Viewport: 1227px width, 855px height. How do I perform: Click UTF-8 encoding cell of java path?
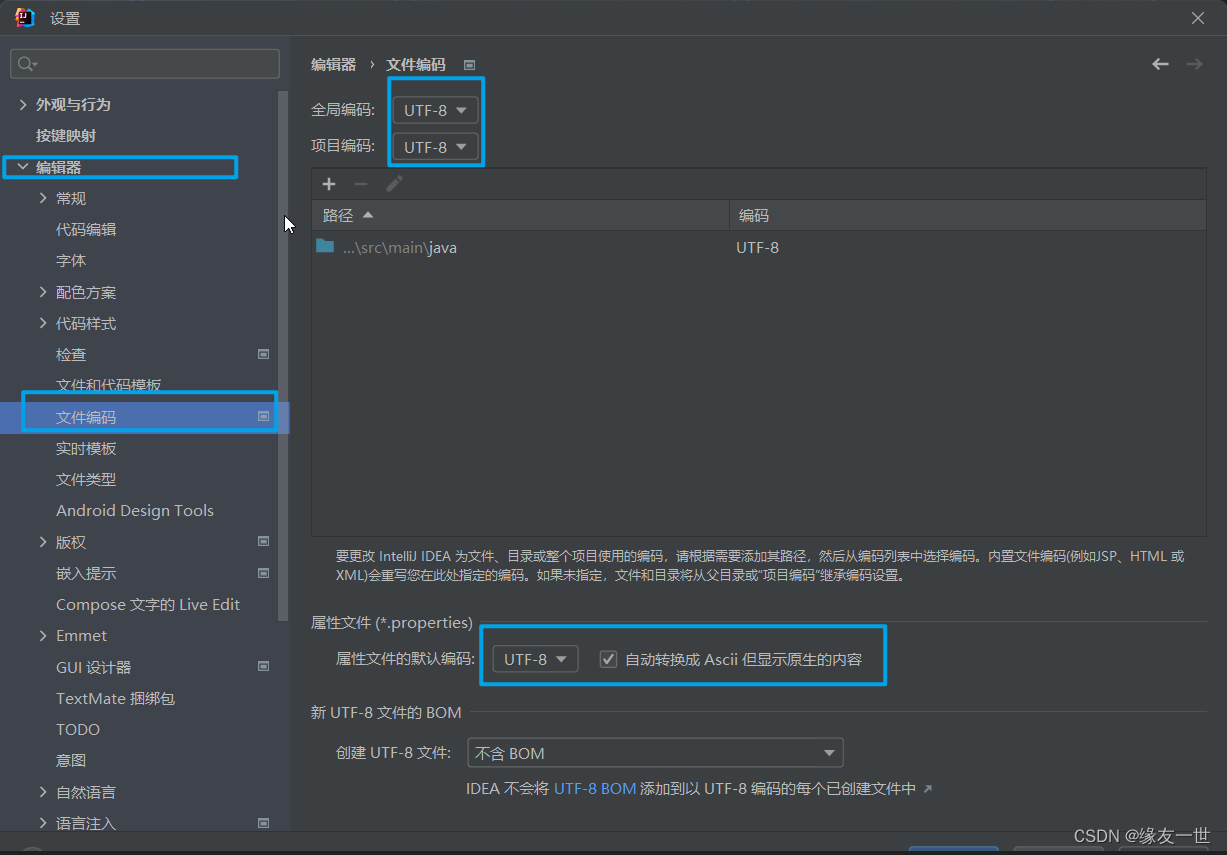pos(757,247)
